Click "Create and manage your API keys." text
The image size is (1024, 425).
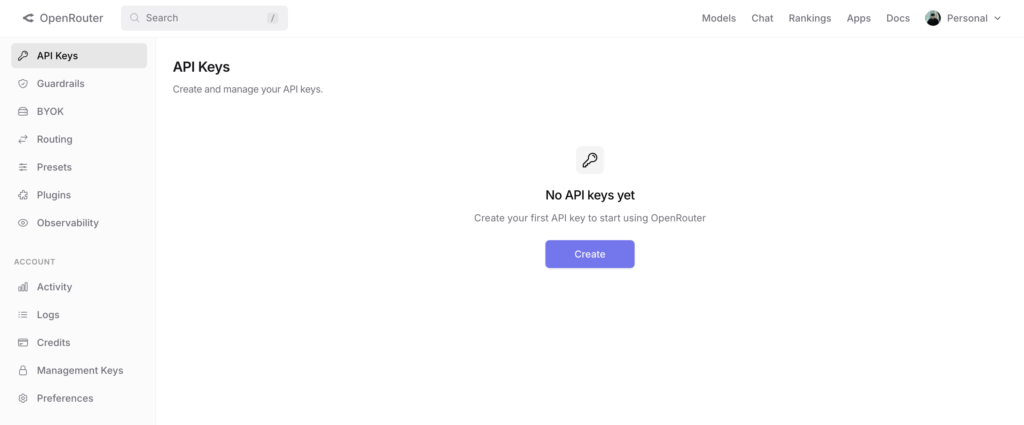(248, 89)
